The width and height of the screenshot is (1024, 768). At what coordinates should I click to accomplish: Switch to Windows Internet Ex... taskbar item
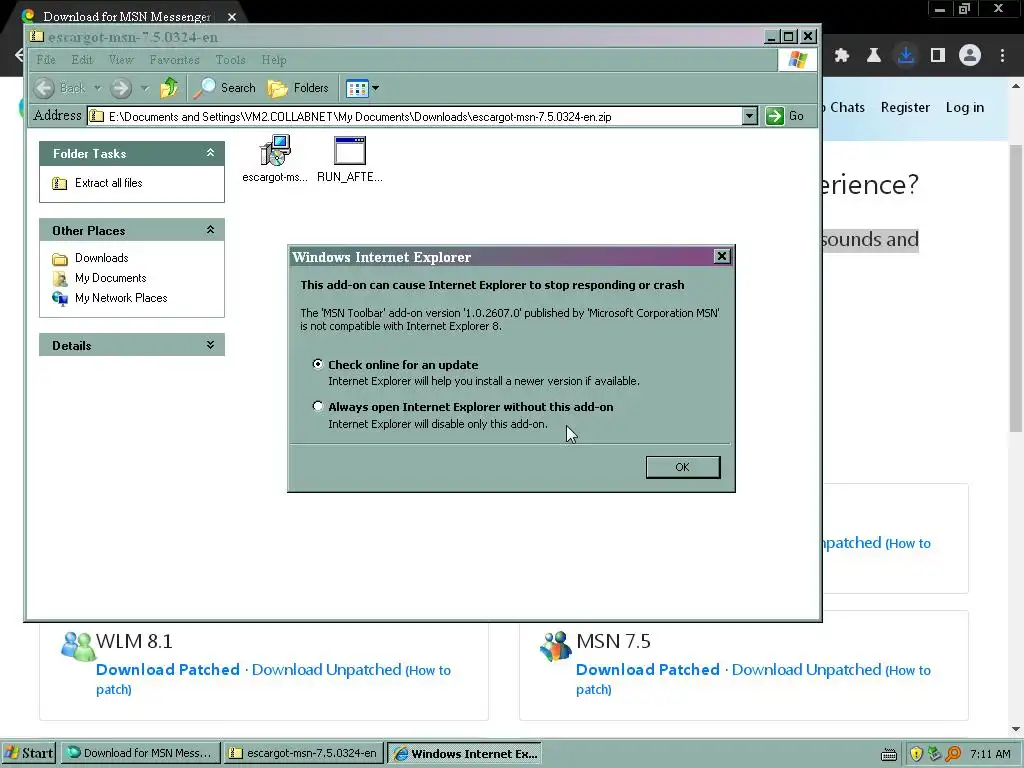464,753
